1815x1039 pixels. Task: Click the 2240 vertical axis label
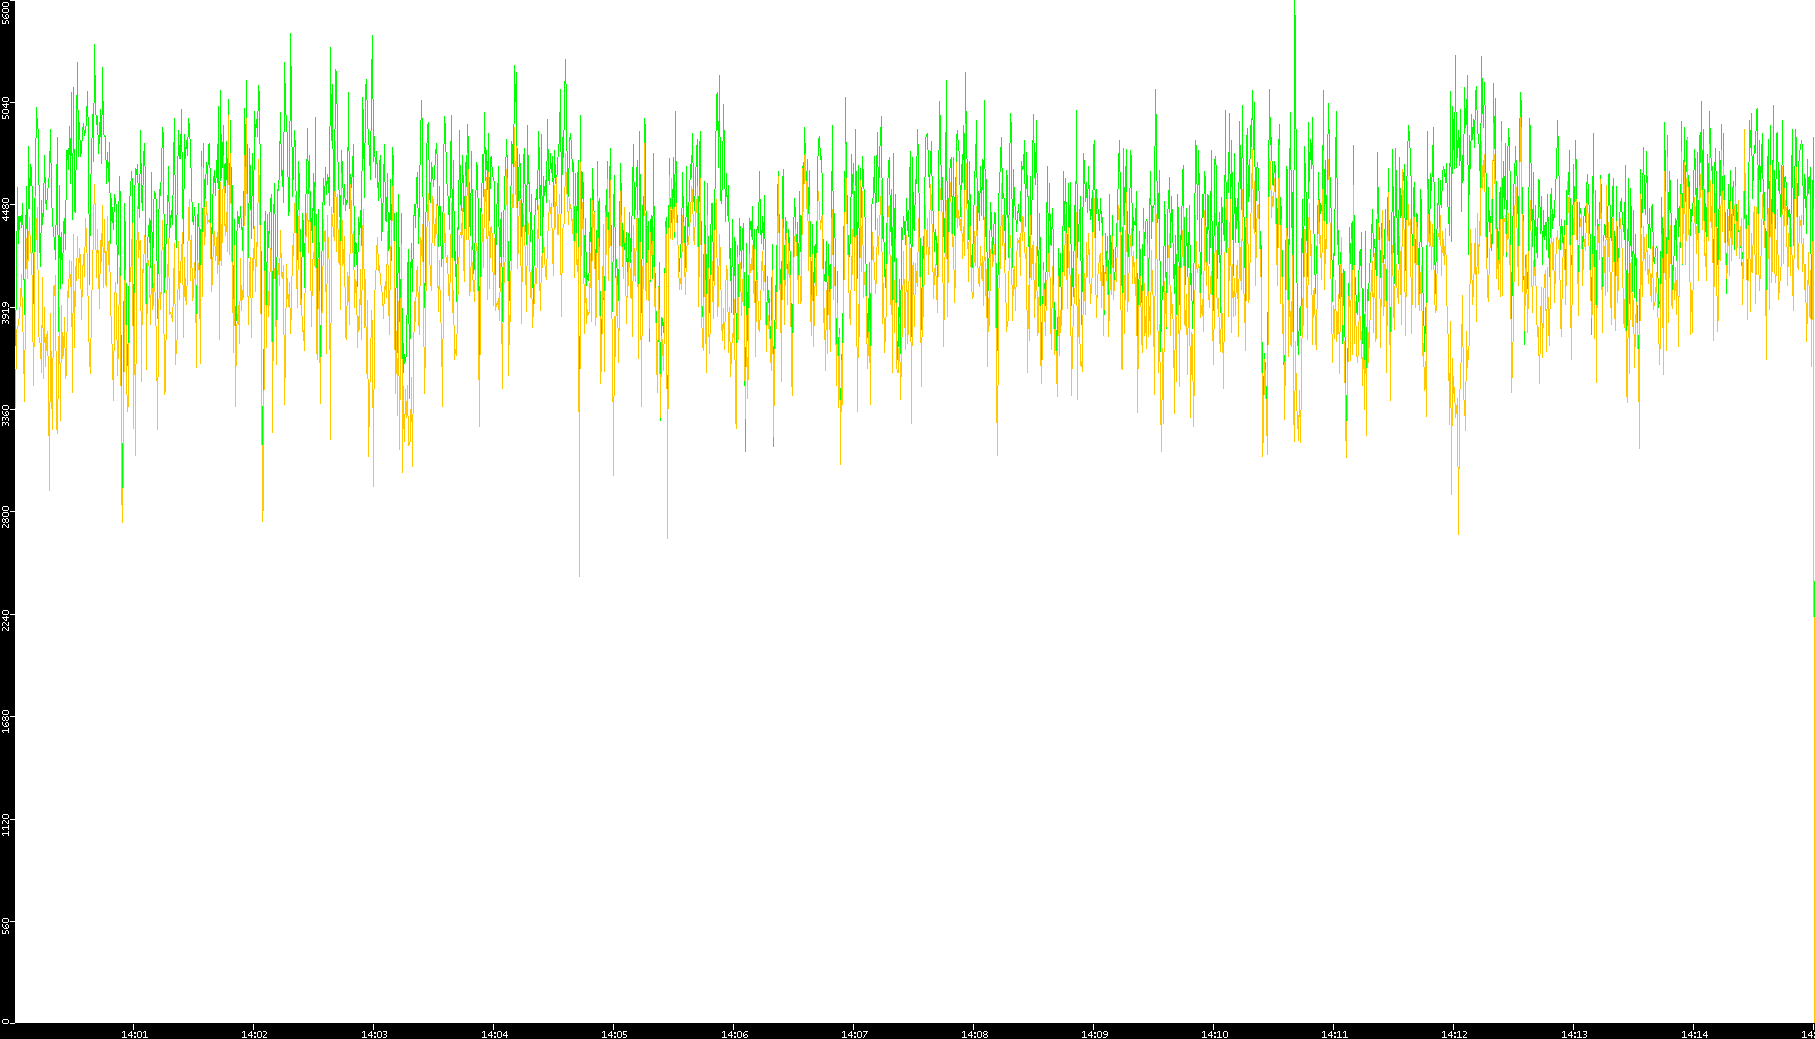tap(6, 619)
